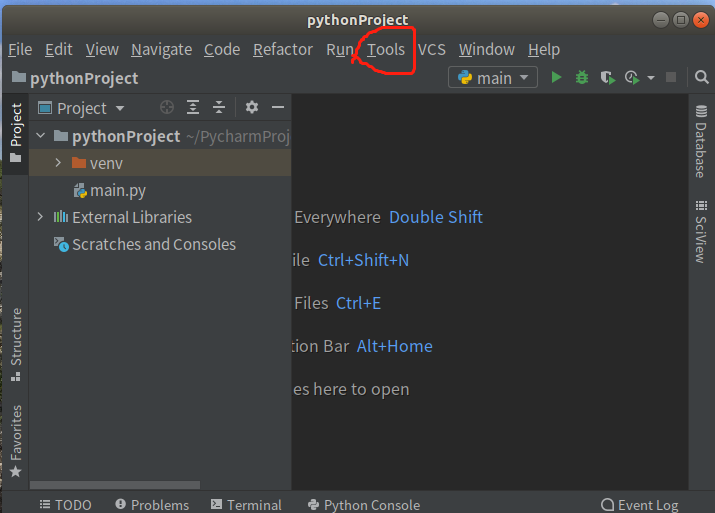Open the Run menu
The width and height of the screenshot is (715, 513).
click(x=340, y=49)
